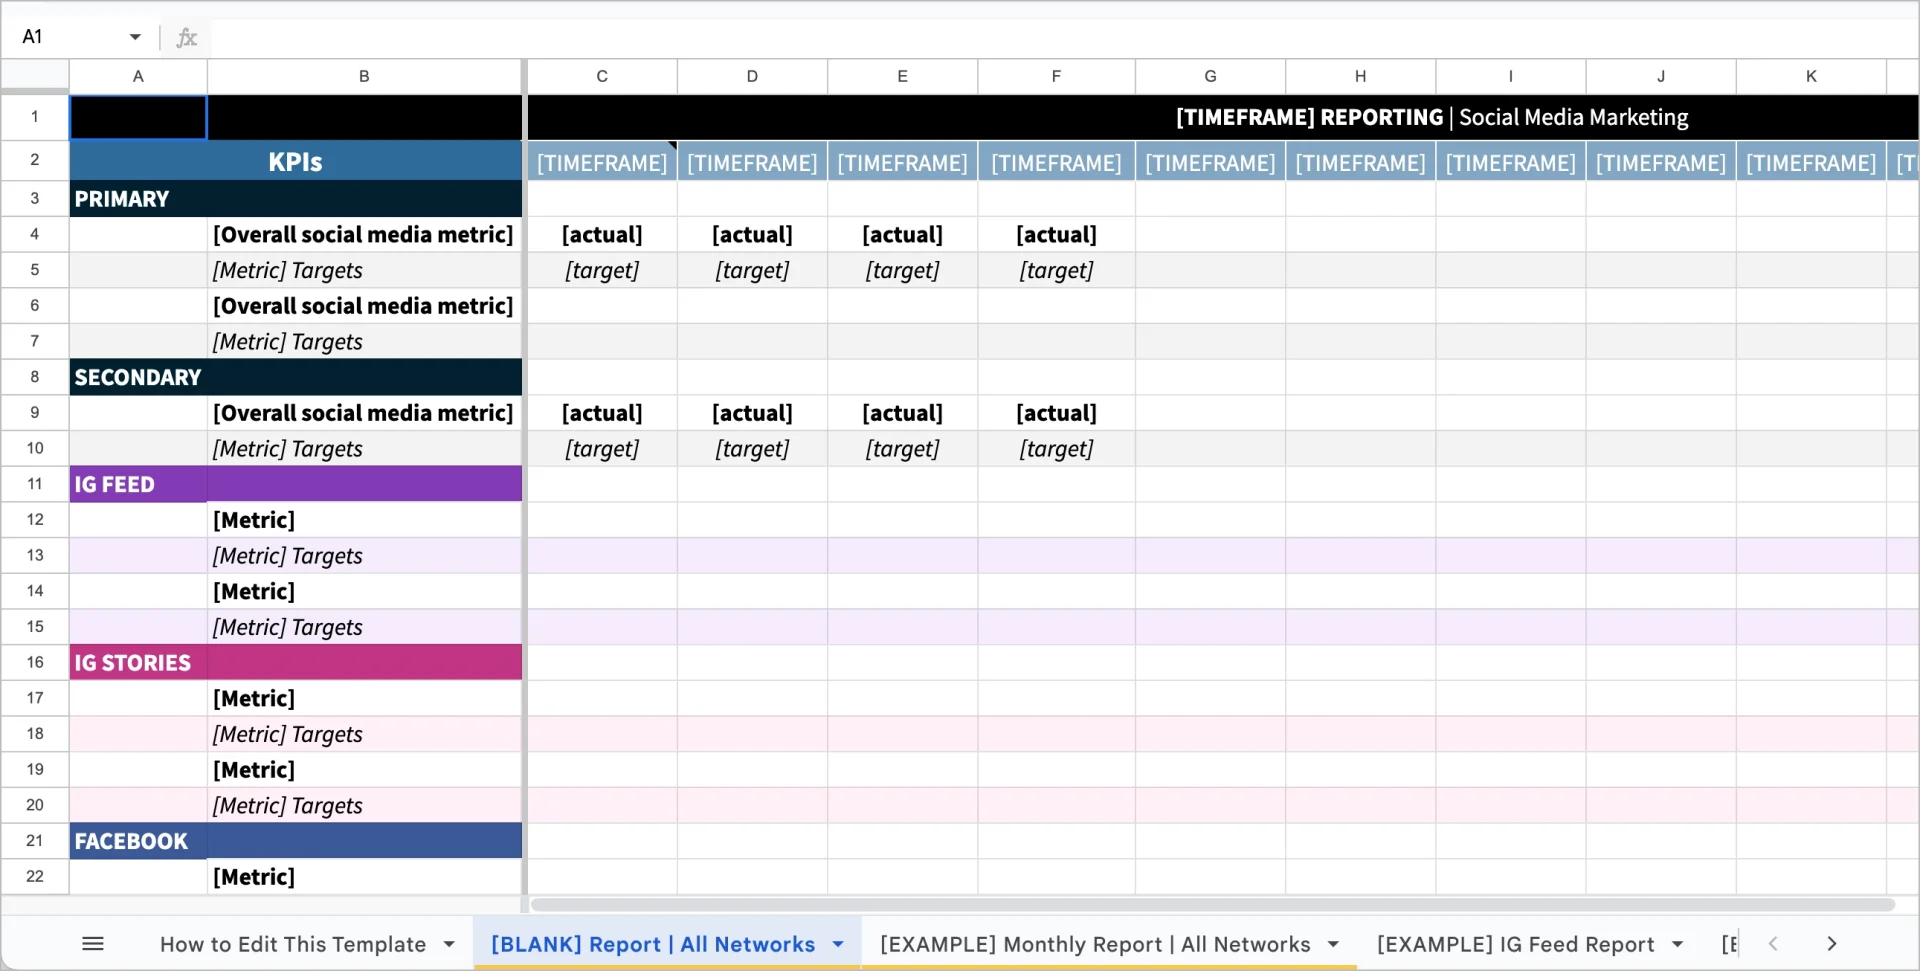Switch to How to Edit This Template sheet
Image resolution: width=1920 pixels, height=971 pixels.
(293, 944)
